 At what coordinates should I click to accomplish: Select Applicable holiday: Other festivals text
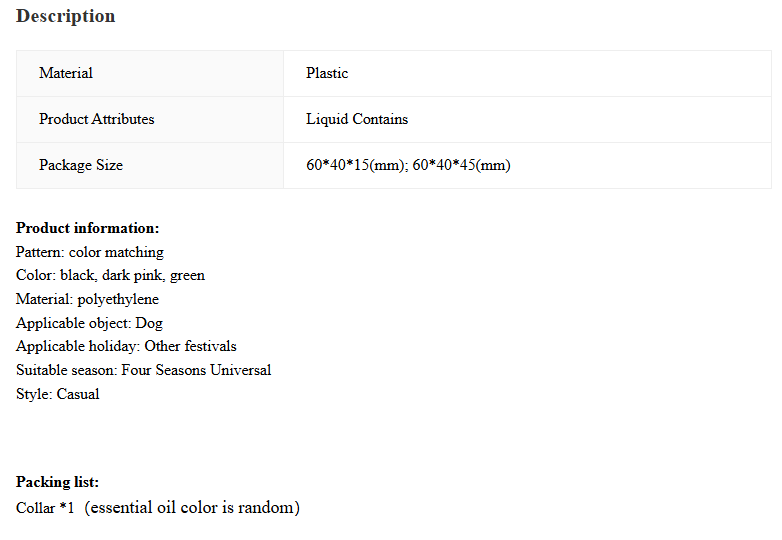coord(126,347)
